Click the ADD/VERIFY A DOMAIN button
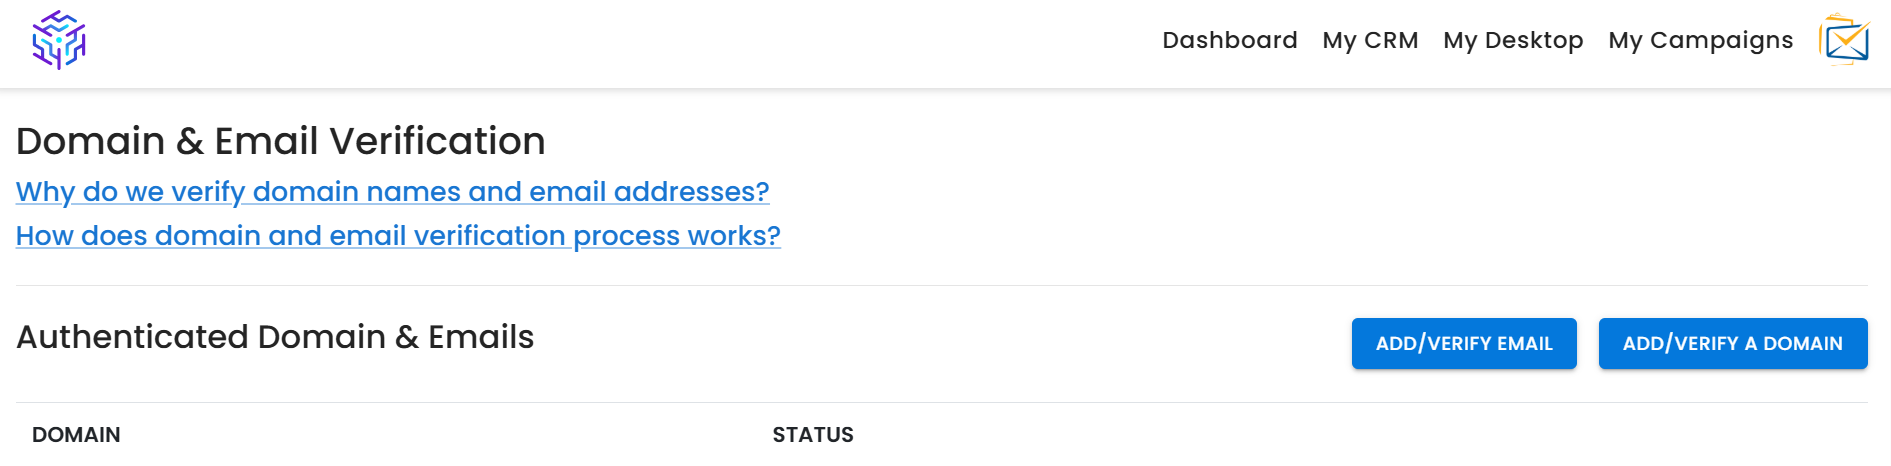Screen dimensions: 1891x466 [x=1733, y=343]
